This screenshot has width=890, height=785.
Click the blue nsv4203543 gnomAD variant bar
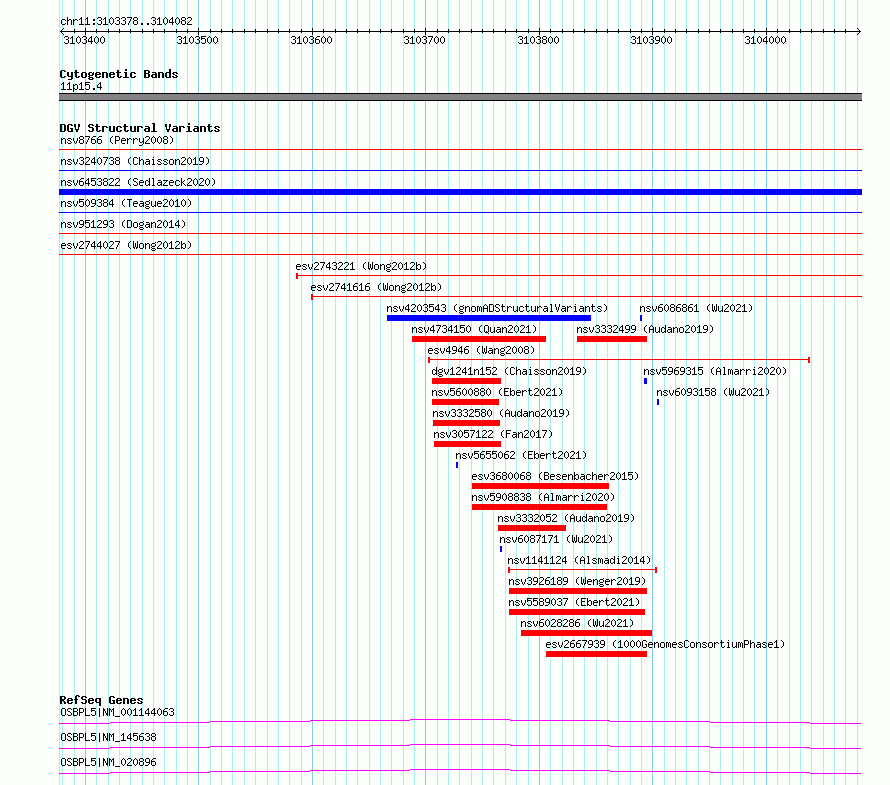489,318
